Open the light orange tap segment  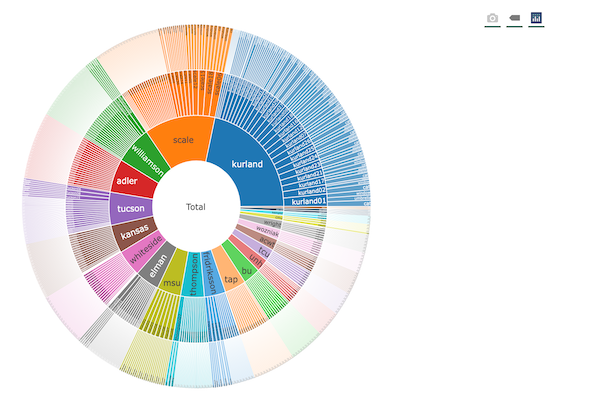coord(231,277)
